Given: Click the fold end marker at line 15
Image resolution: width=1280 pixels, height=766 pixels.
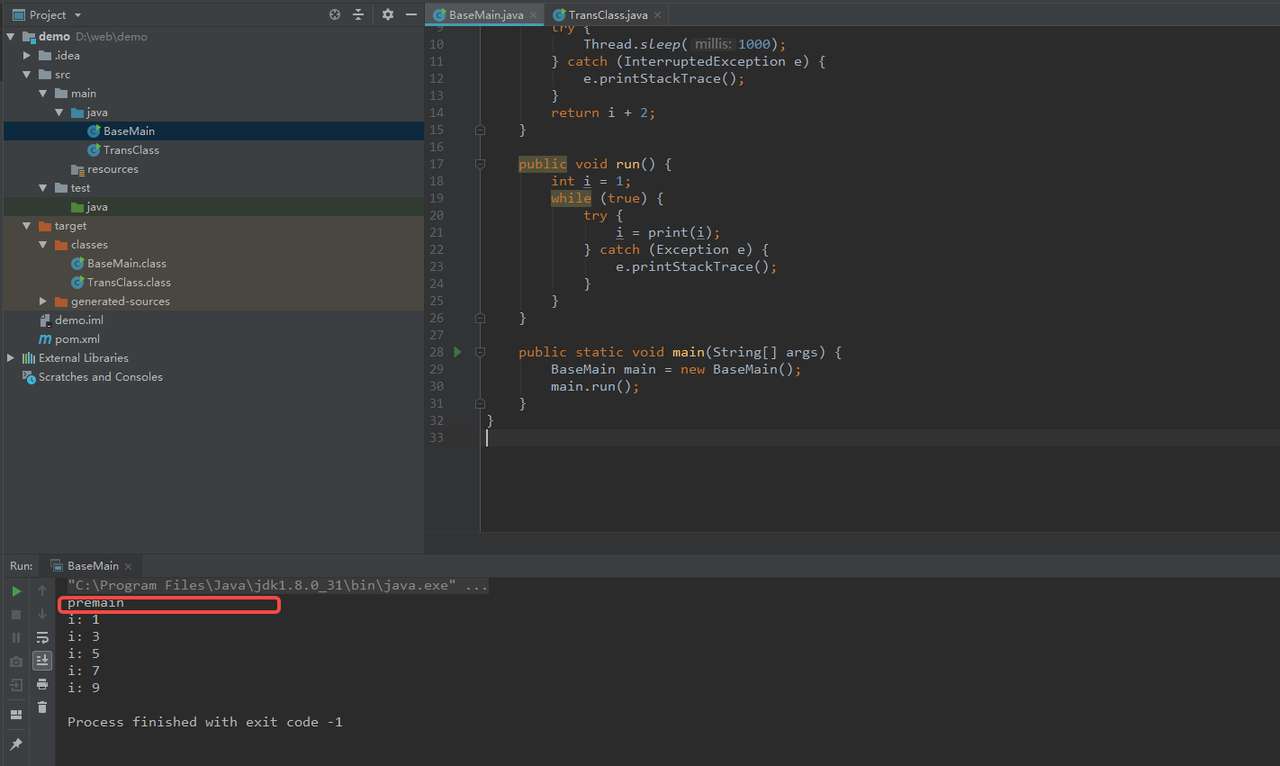Looking at the screenshot, I should 480,130.
